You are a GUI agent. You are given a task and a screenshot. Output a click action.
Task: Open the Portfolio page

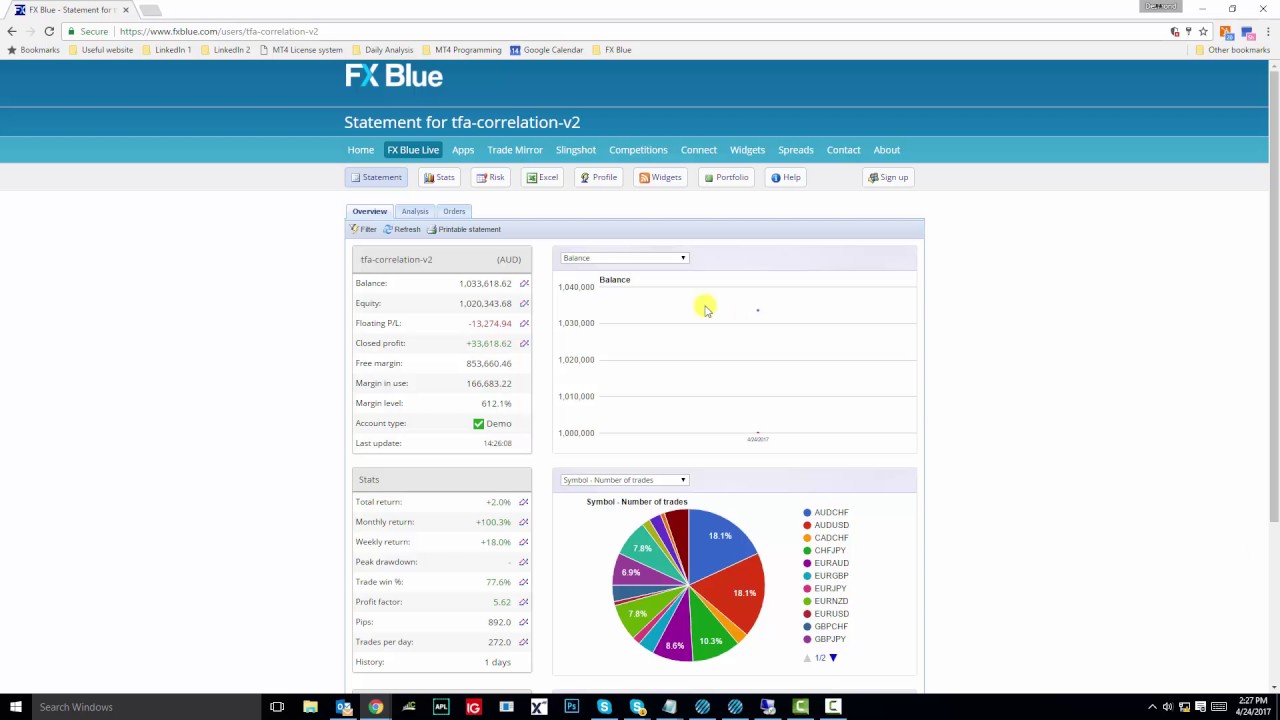(726, 177)
